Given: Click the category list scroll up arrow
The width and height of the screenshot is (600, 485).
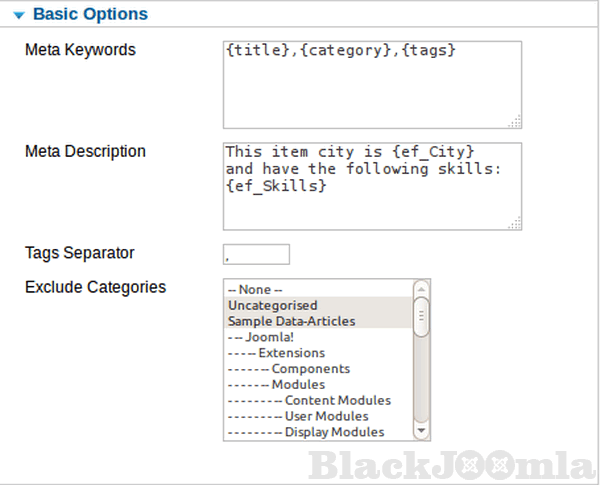Looking at the screenshot, I should [x=421, y=288].
